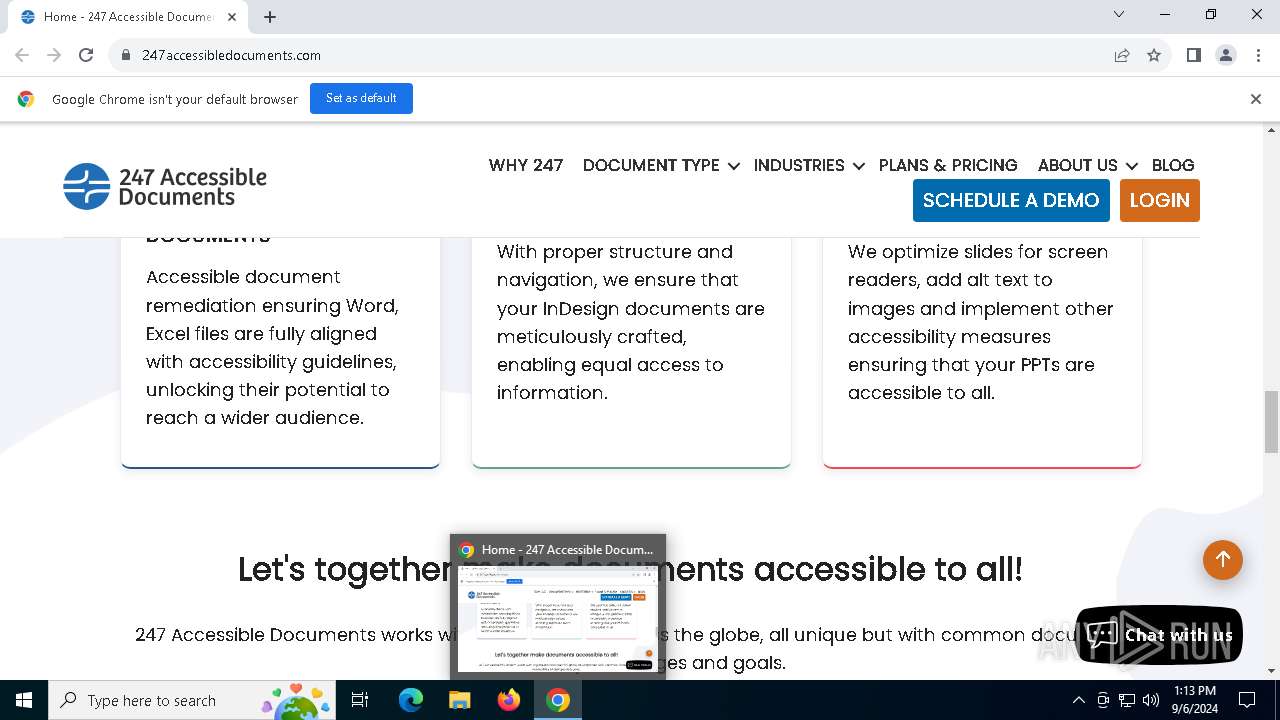Open the Chrome three-dot menu
Image resolution: width=1280 pixels, height=720 pixels.
1257,55
